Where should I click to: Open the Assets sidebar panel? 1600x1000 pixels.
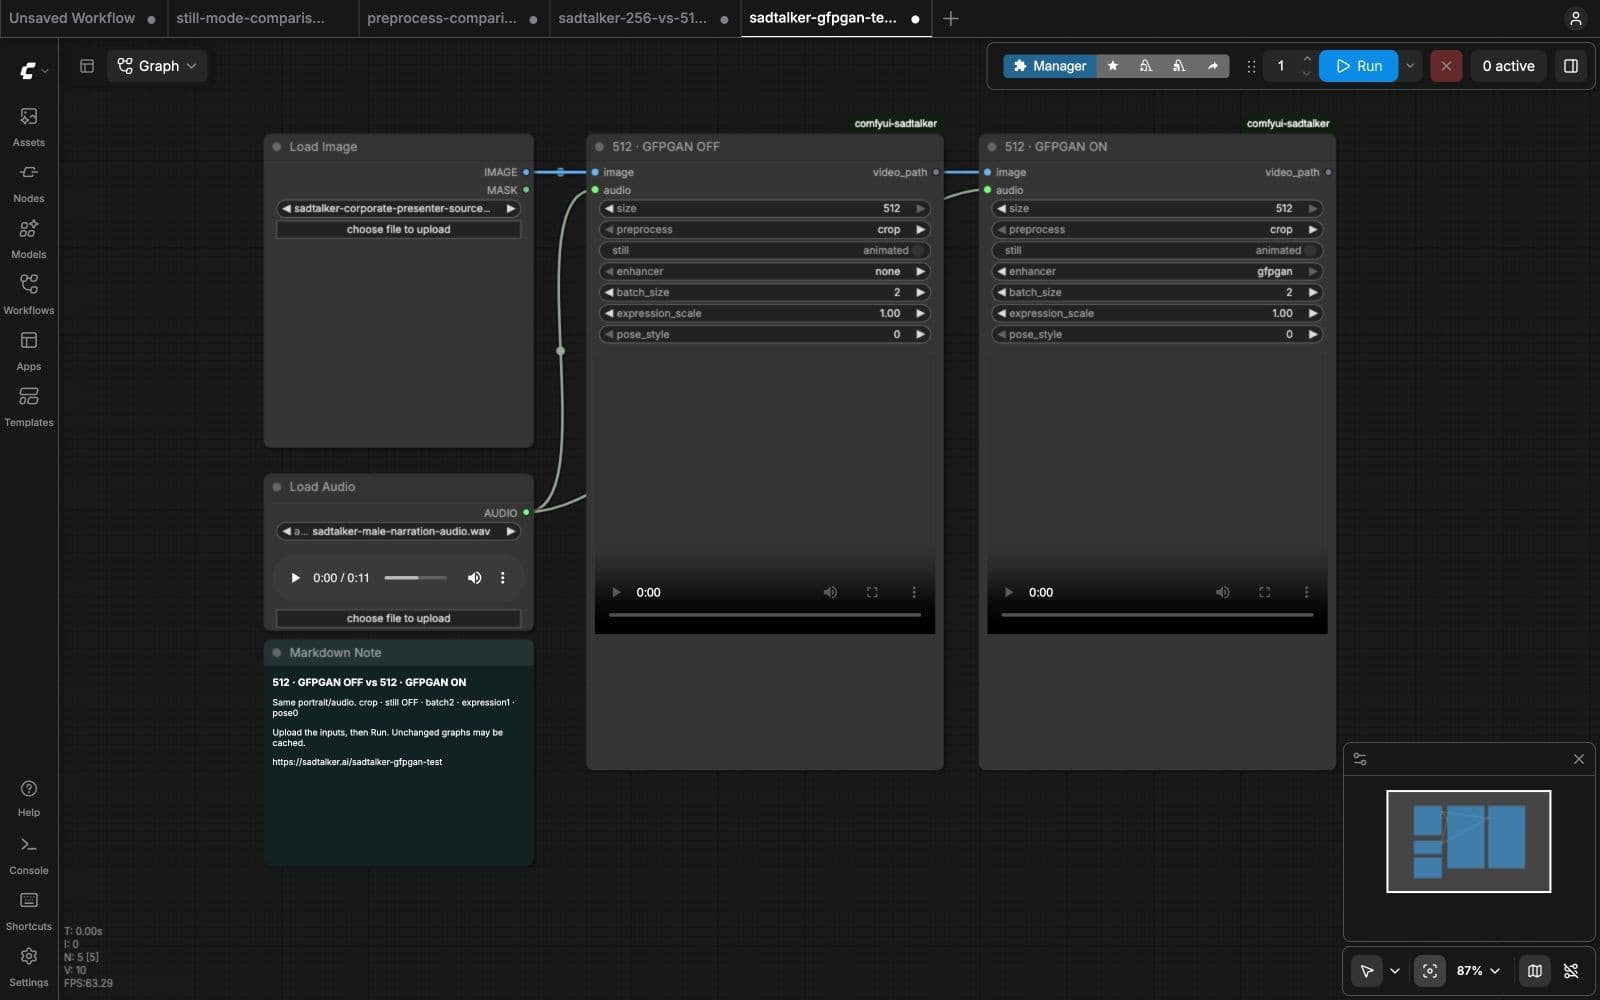[x=28, y=127]
